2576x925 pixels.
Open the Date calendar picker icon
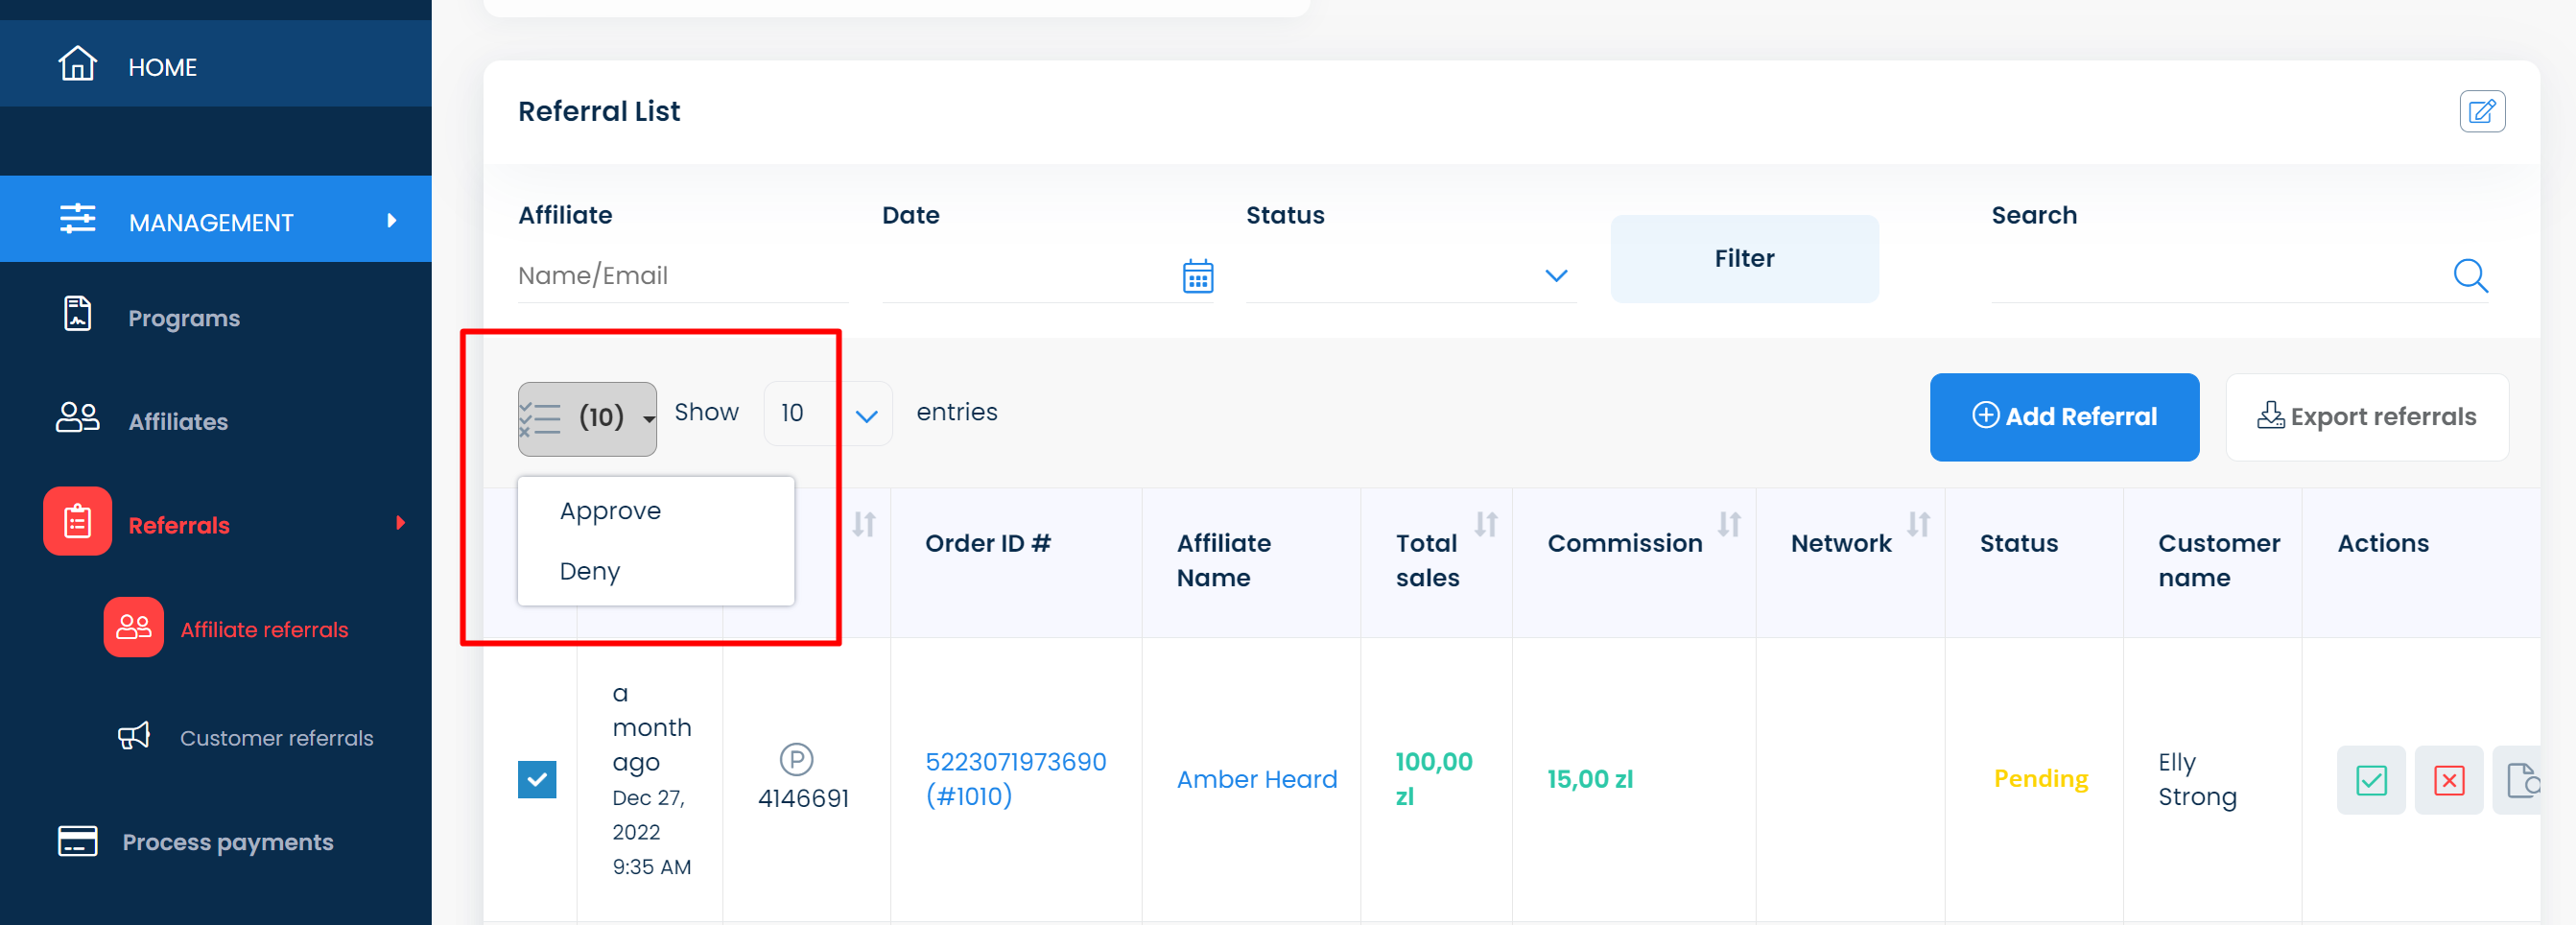[1197, 276]
